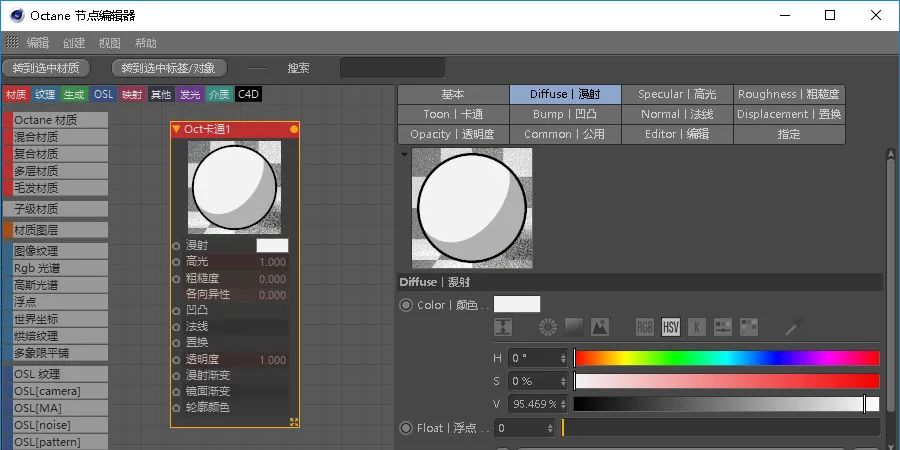
Task: Toggle the Color radio button
Action: pyautogui.click(x=406, y=305)
